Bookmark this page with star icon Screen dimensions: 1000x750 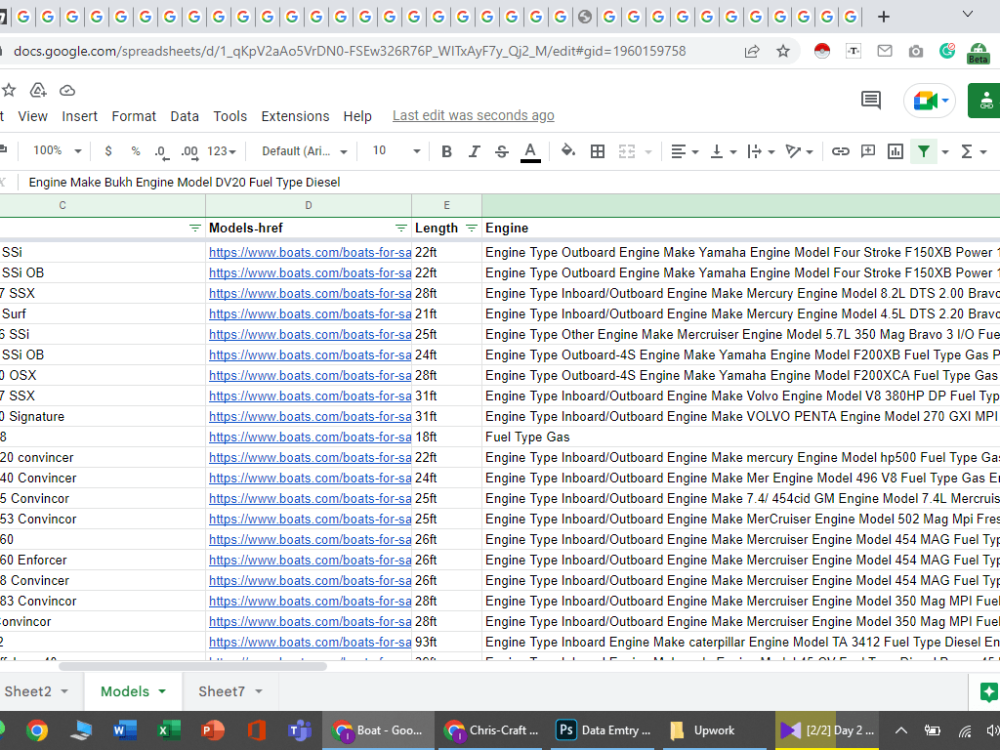coord(783,51)
